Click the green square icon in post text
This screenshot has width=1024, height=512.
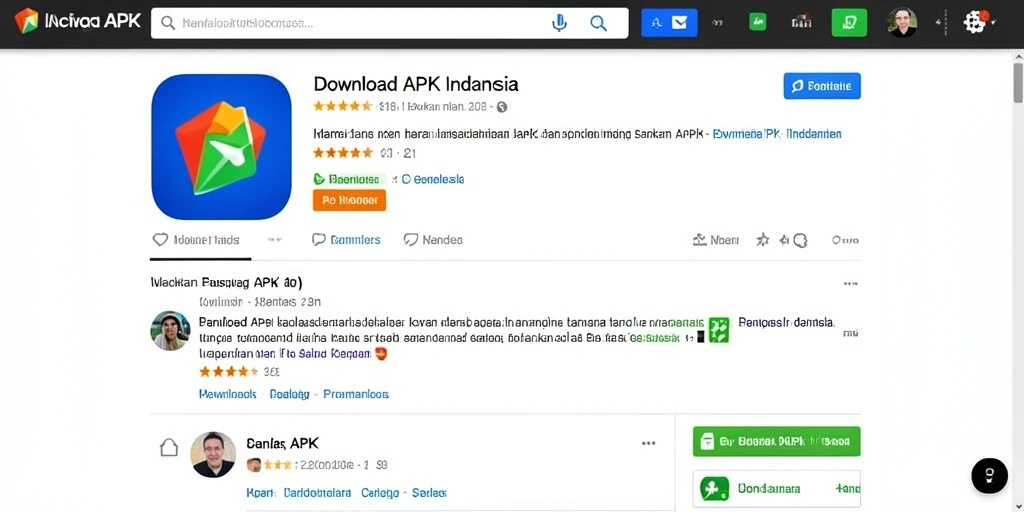click(719, 330)
